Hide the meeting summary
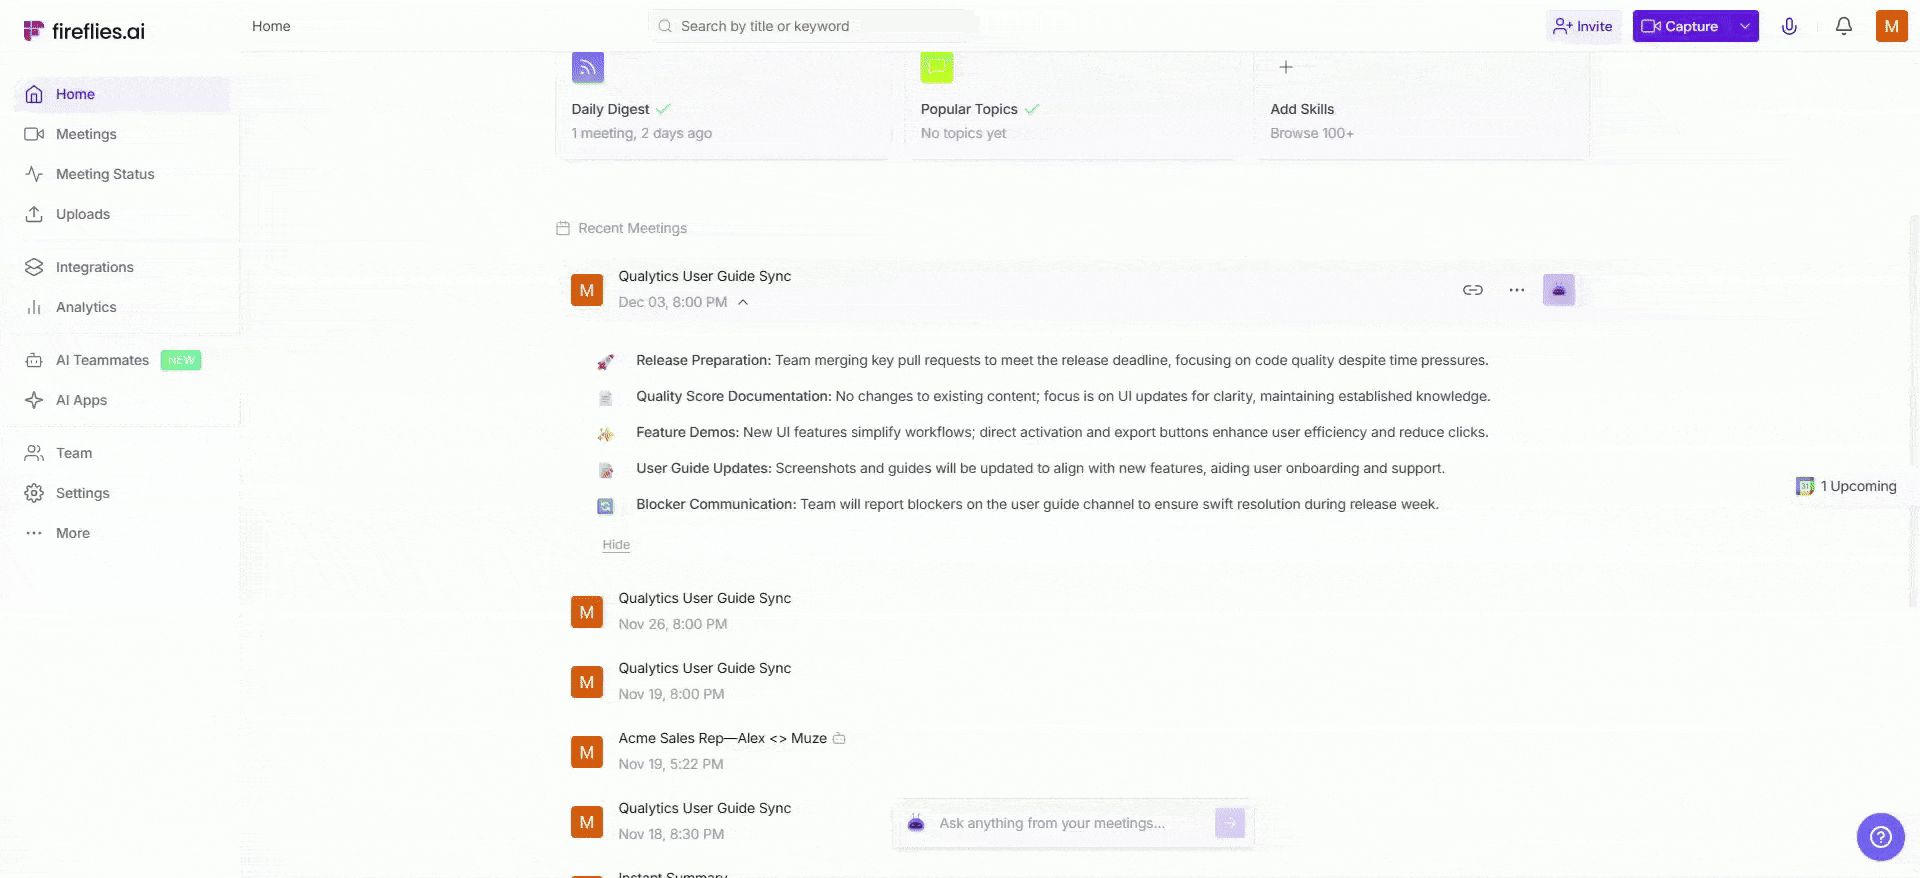 pos(616,545)
